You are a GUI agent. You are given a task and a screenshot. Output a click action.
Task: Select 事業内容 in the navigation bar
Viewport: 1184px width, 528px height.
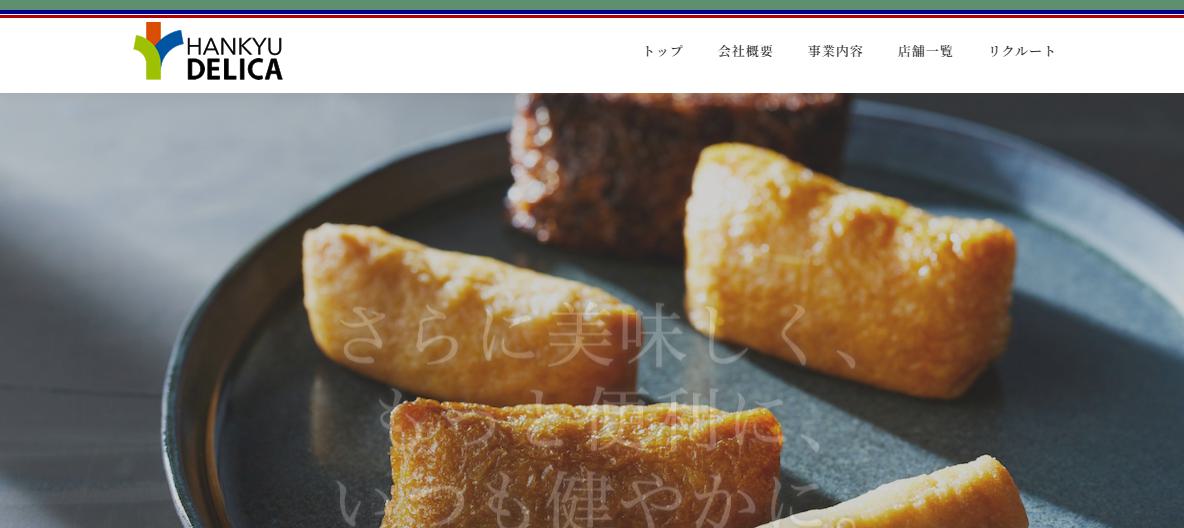[836, 51]
